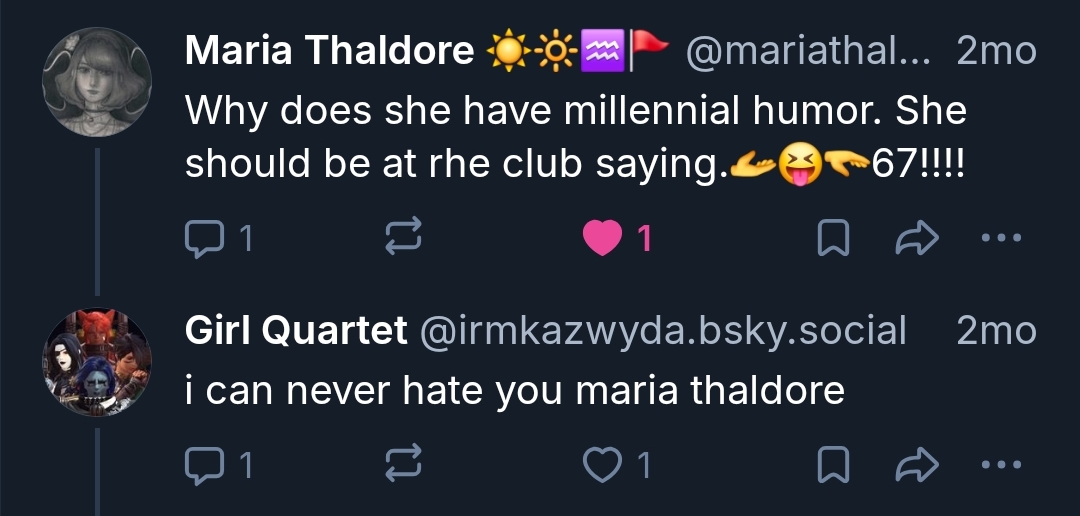Open more options for Girl Quartet's reply

click(x=1001, y=463)
